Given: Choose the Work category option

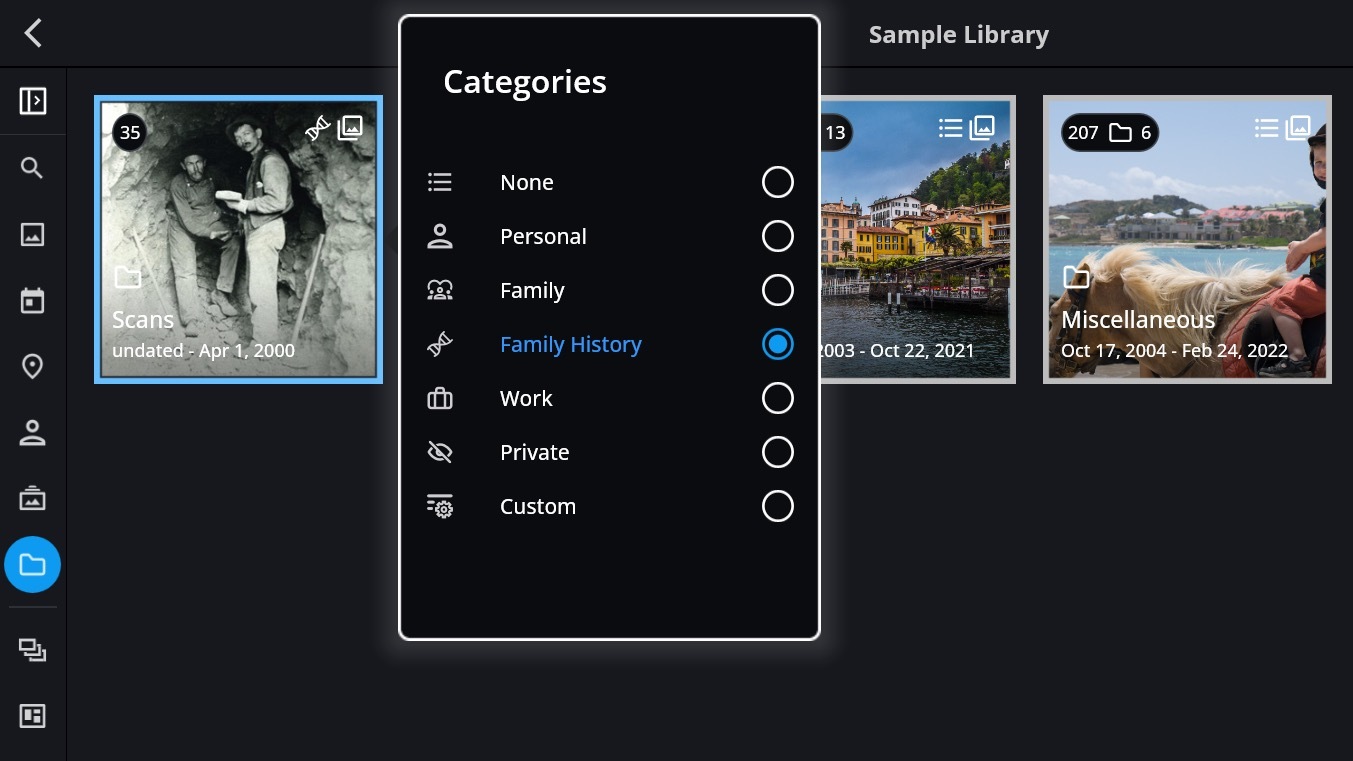Looking at the screenshot, I should (x=526, y=398).
